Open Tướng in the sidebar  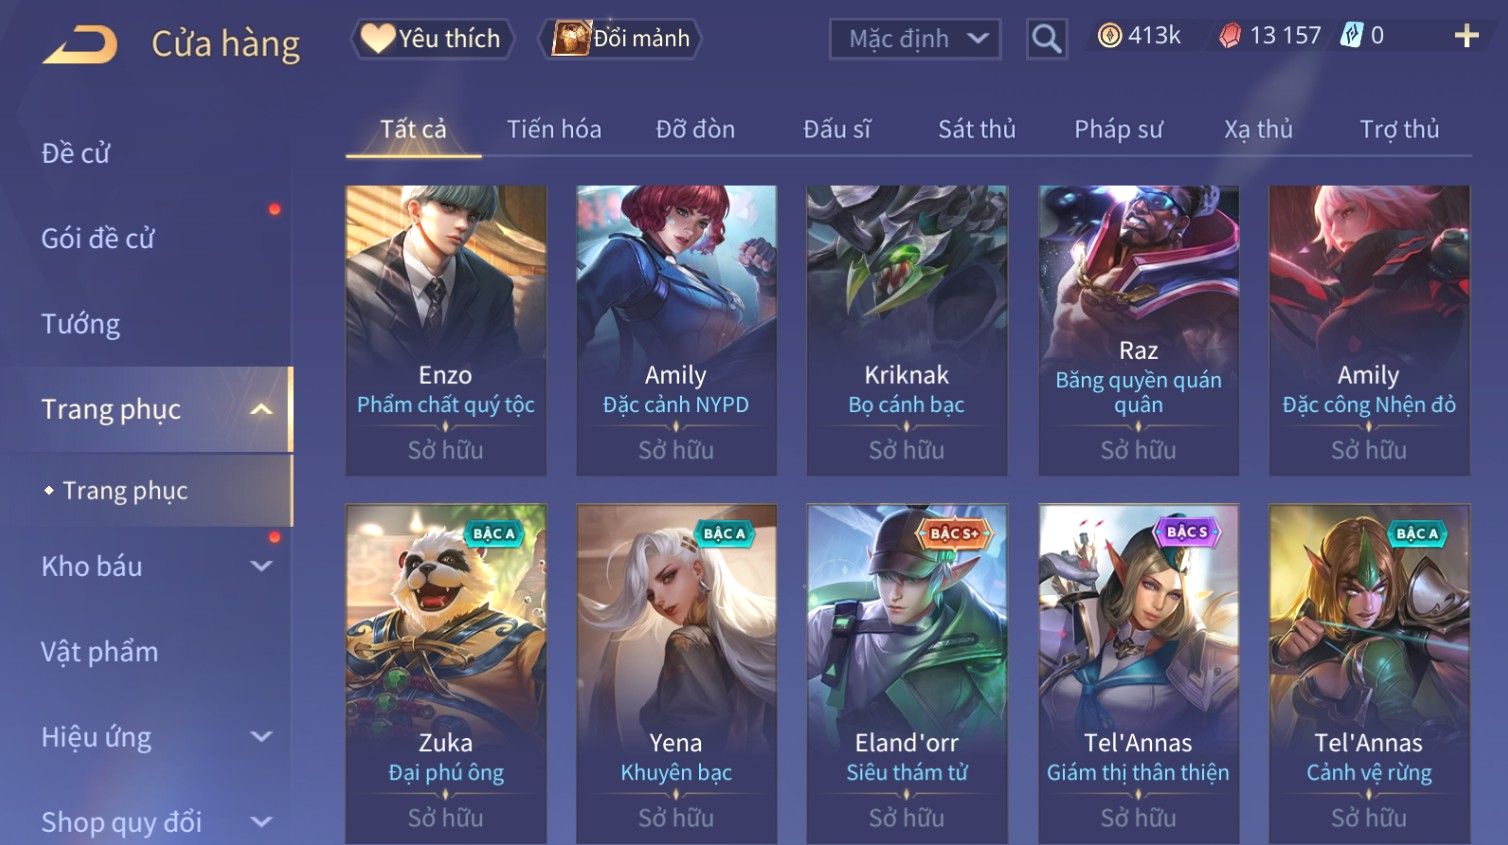click(81, 324)
